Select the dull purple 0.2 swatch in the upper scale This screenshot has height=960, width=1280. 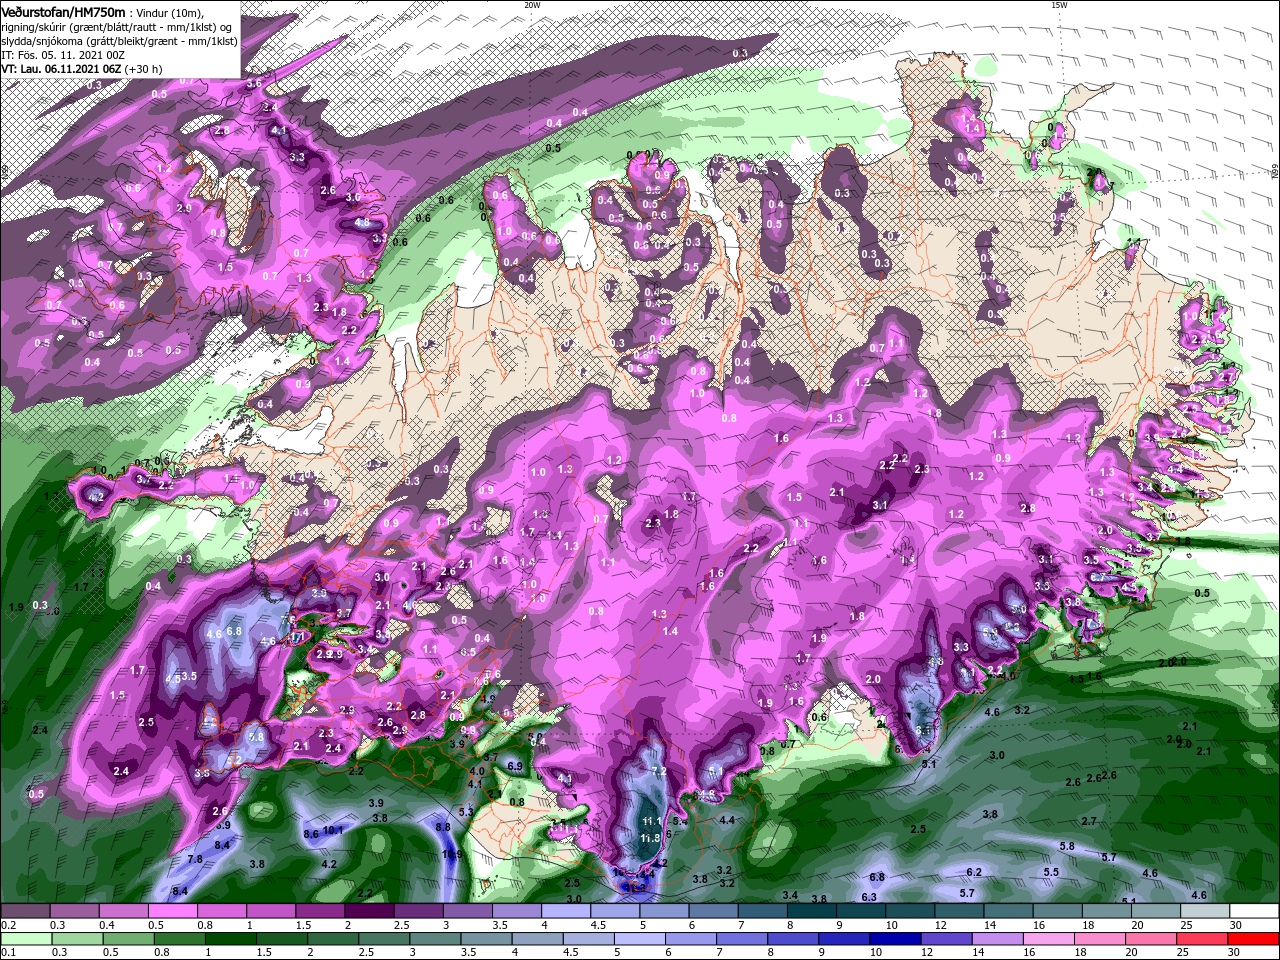pyautogui.click(x=26, y=910)
